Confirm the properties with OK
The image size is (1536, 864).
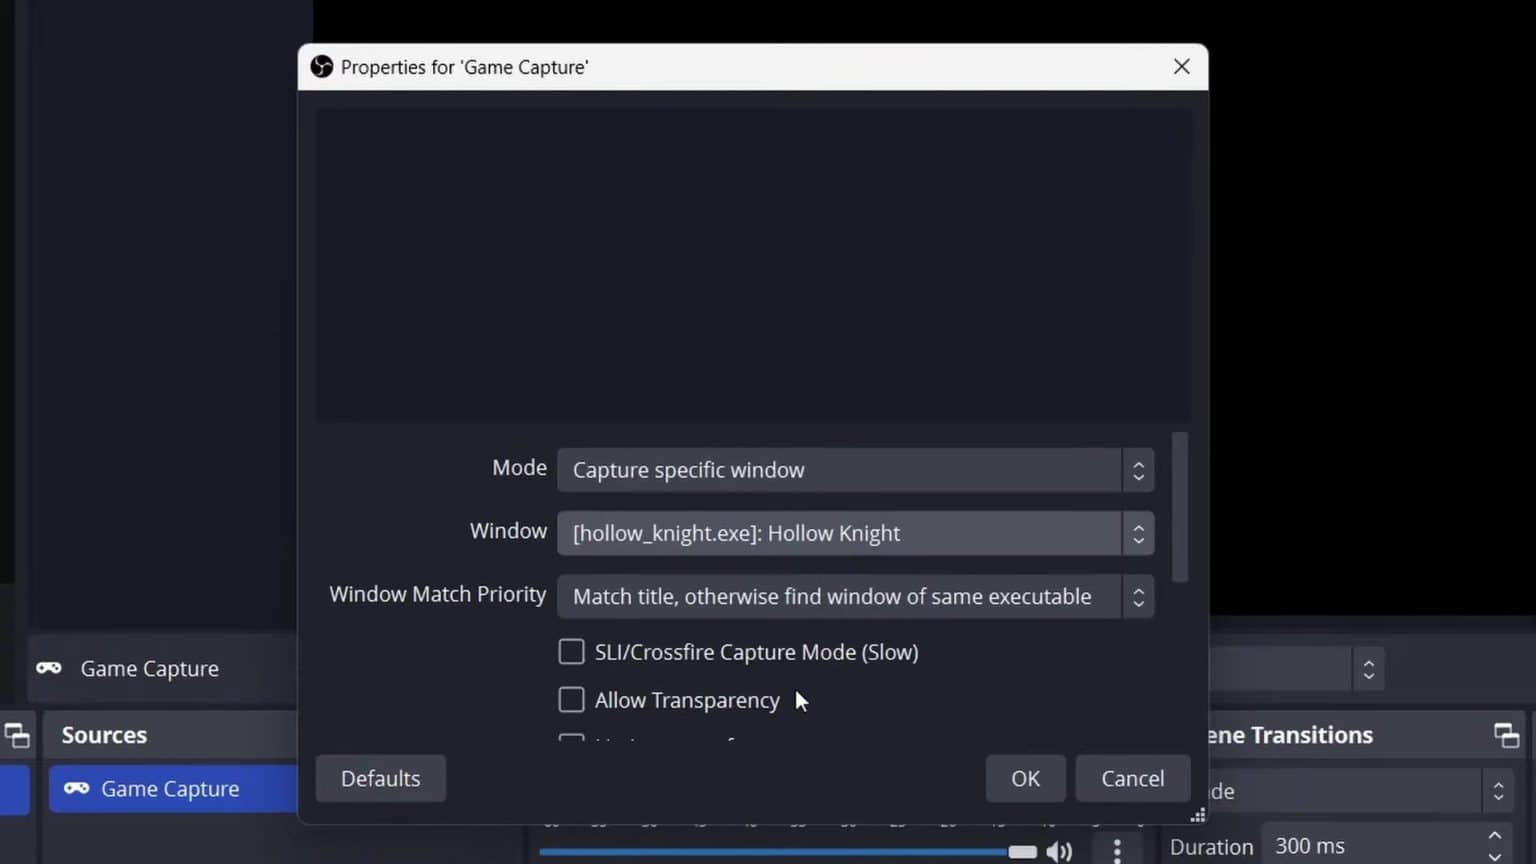point(1025,778)
